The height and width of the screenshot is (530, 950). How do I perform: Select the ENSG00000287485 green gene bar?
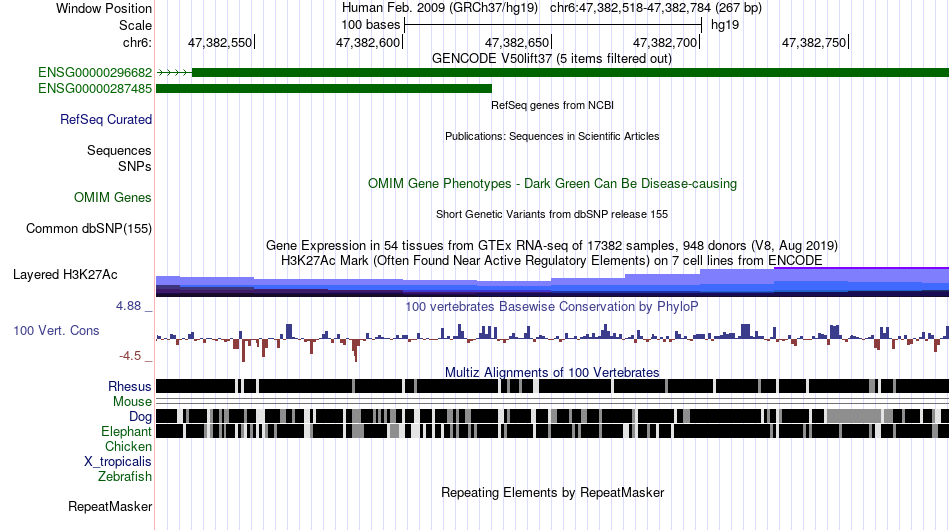pyautogui.click(x=324, y=88)
